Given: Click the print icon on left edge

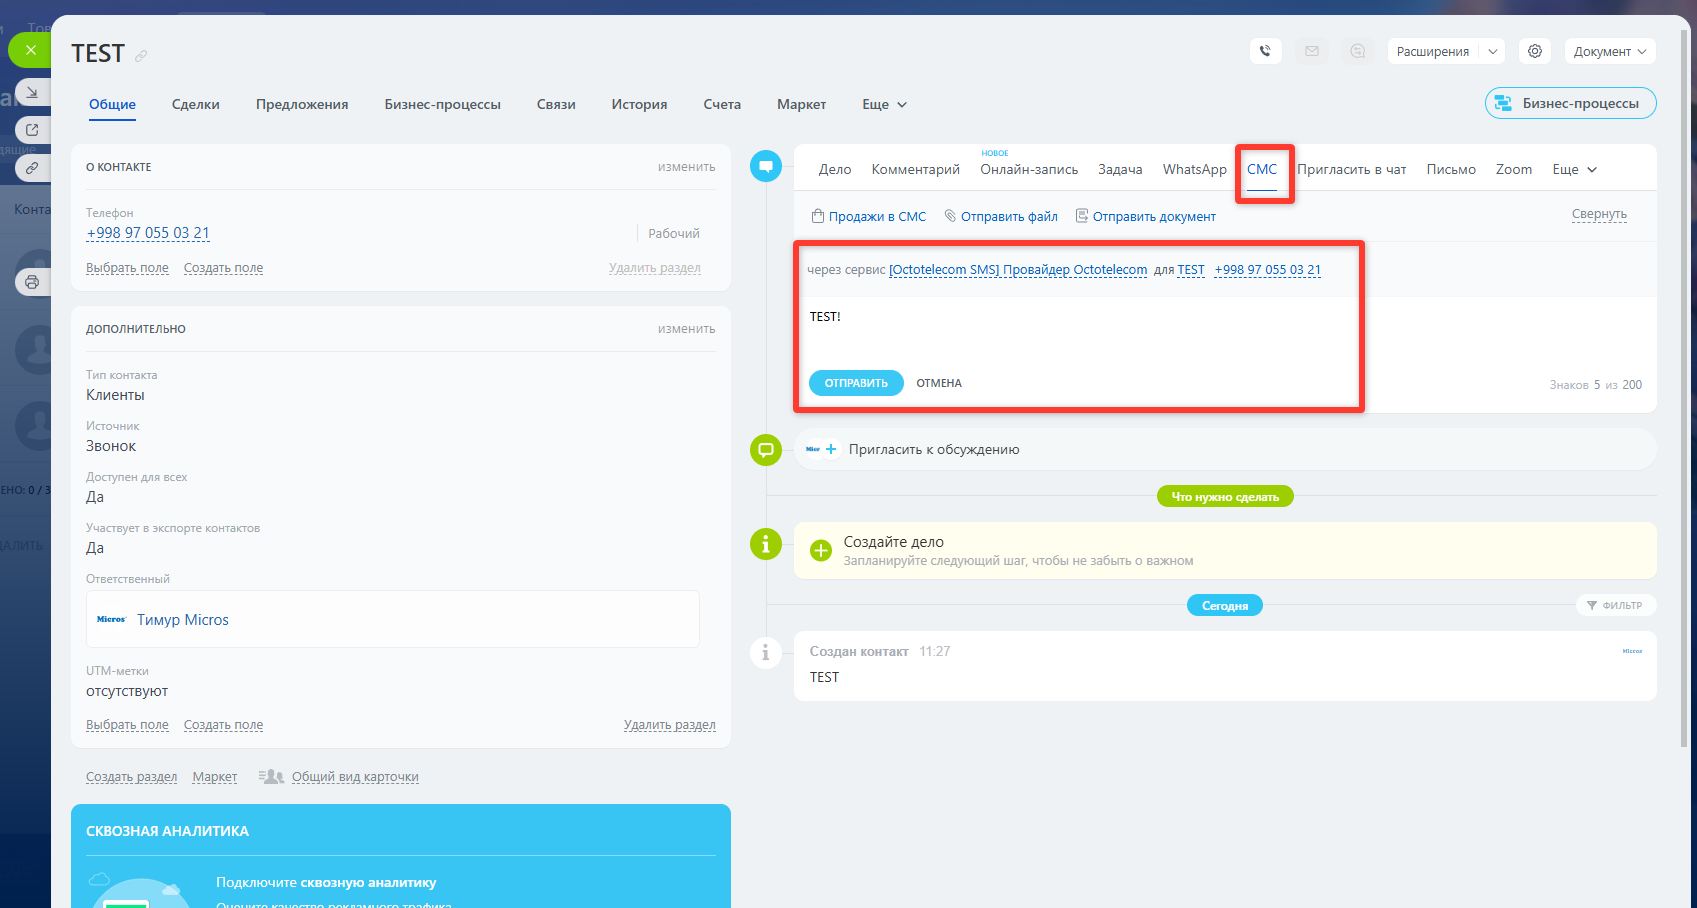Looking at the screenshot, I should pyautogui.click(x=32, y=282).
